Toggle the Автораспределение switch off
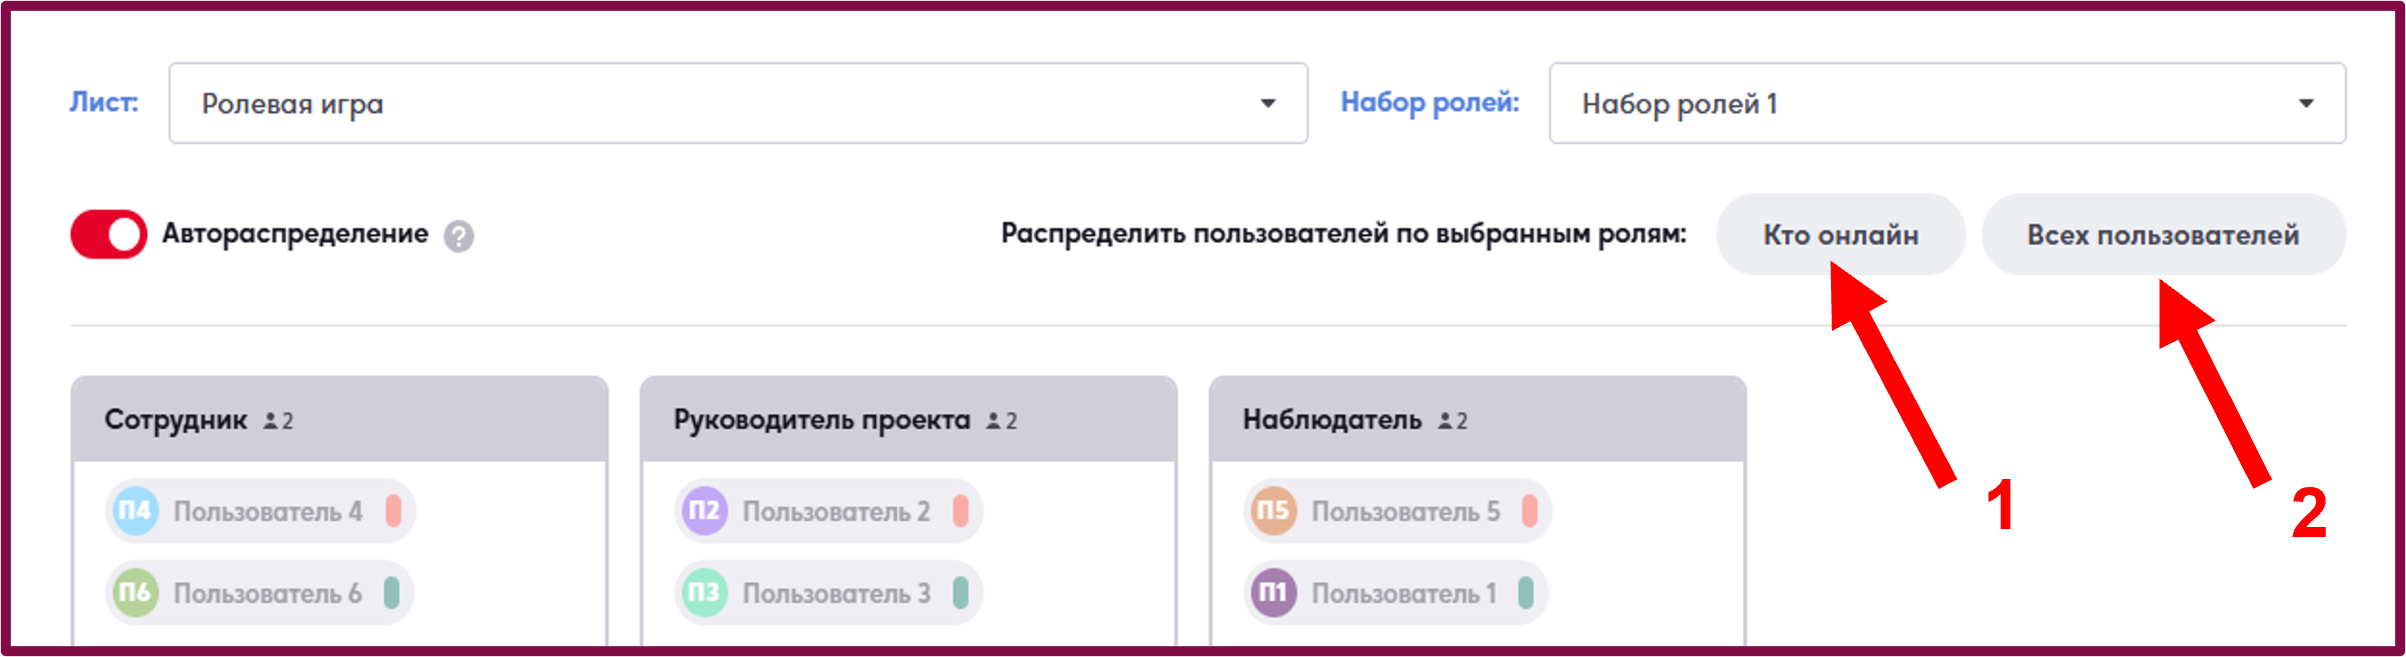This screenshot has height=657, width=2406. (x=109, y=234)
